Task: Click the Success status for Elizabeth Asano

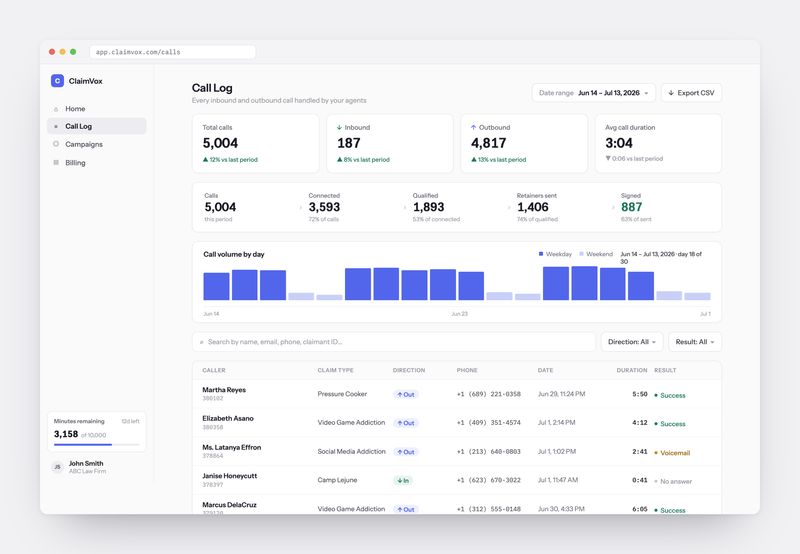Action: tap(670, 424)
